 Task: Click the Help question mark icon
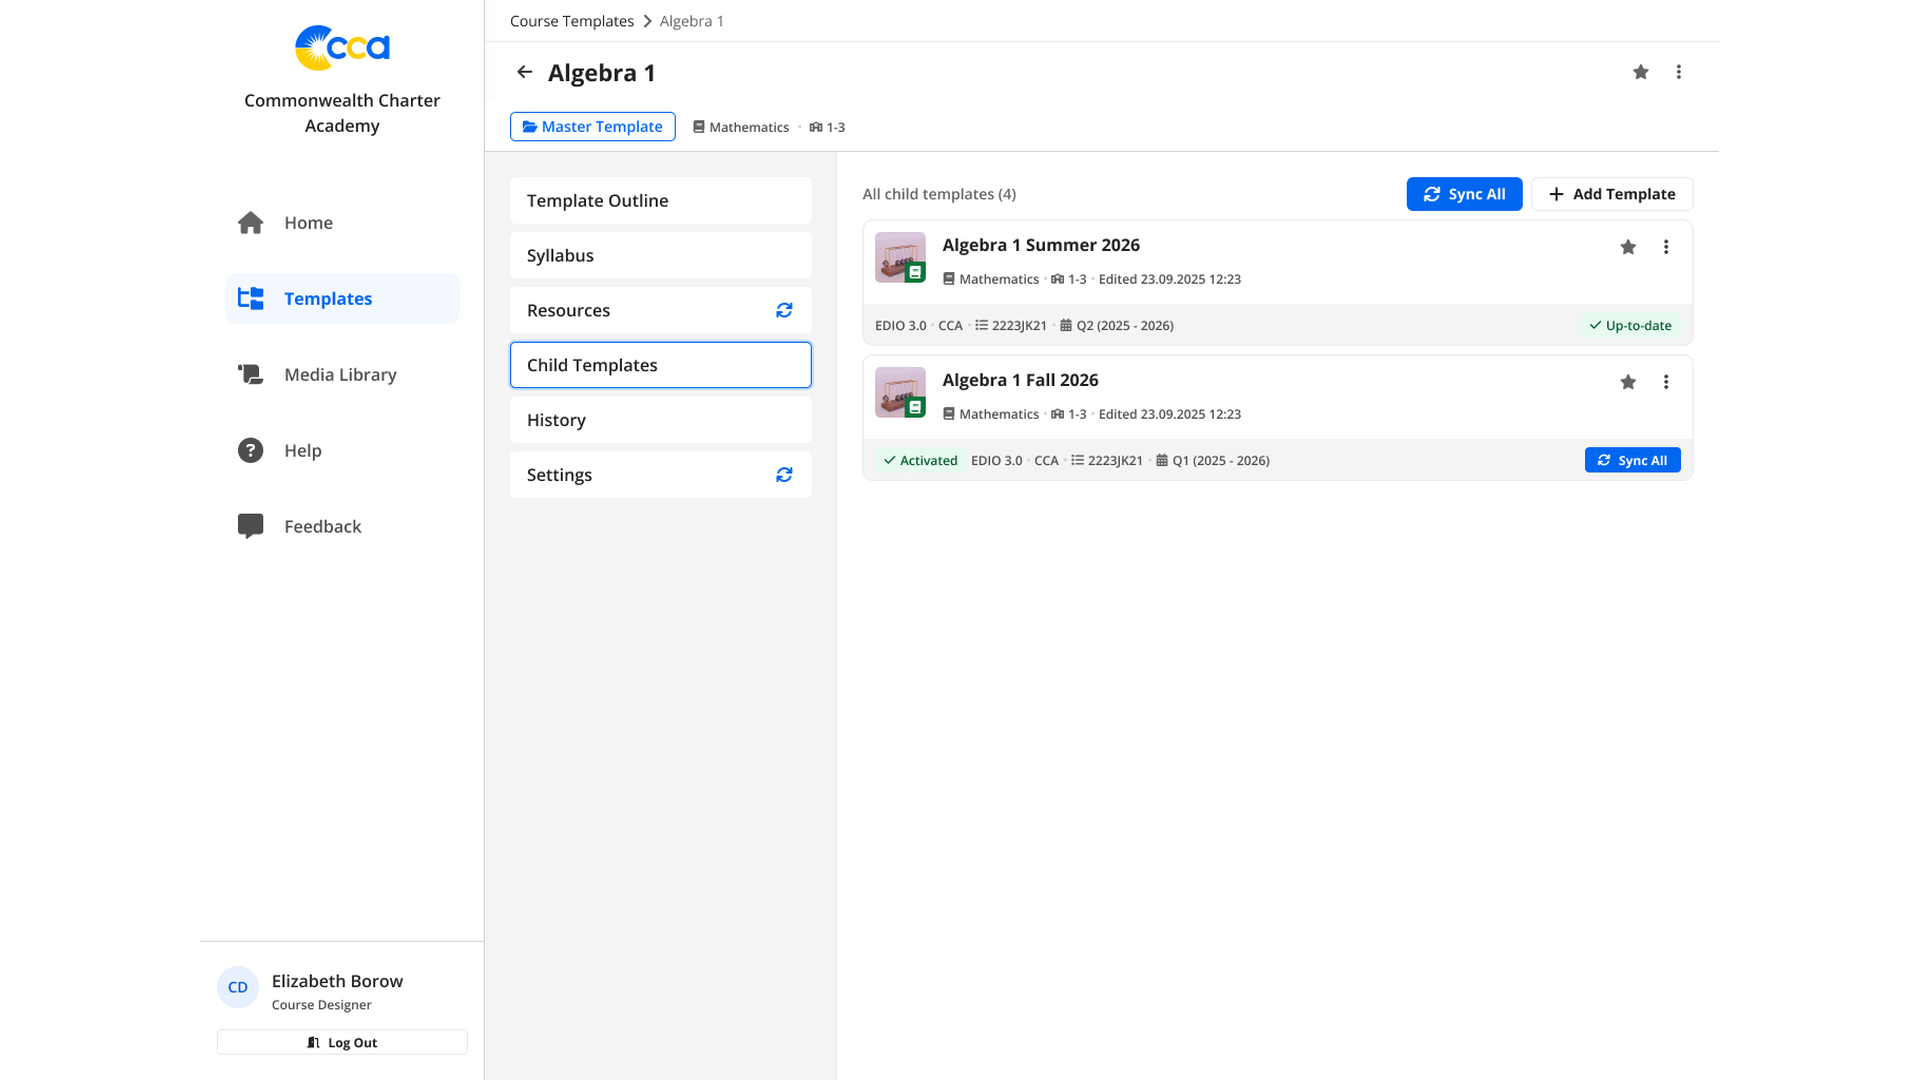point(251,450)
